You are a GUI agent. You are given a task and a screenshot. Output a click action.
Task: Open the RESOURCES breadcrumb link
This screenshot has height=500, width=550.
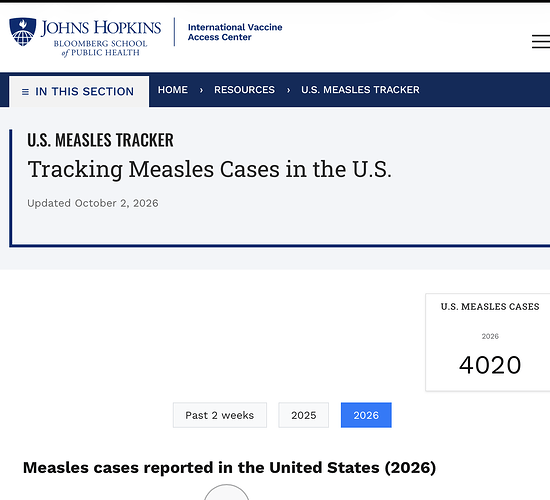(x=244, y=90)
